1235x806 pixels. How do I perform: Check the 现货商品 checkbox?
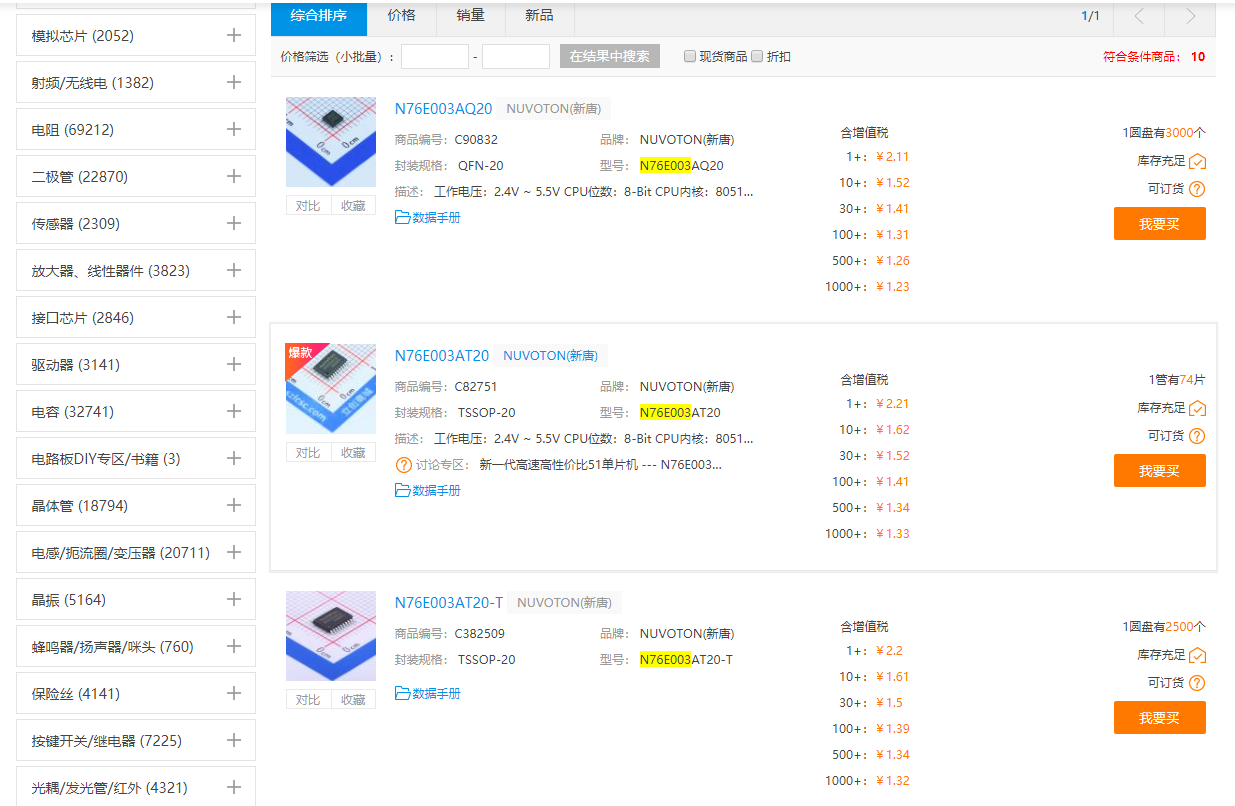pyautogui.click(x=690, y=57)
